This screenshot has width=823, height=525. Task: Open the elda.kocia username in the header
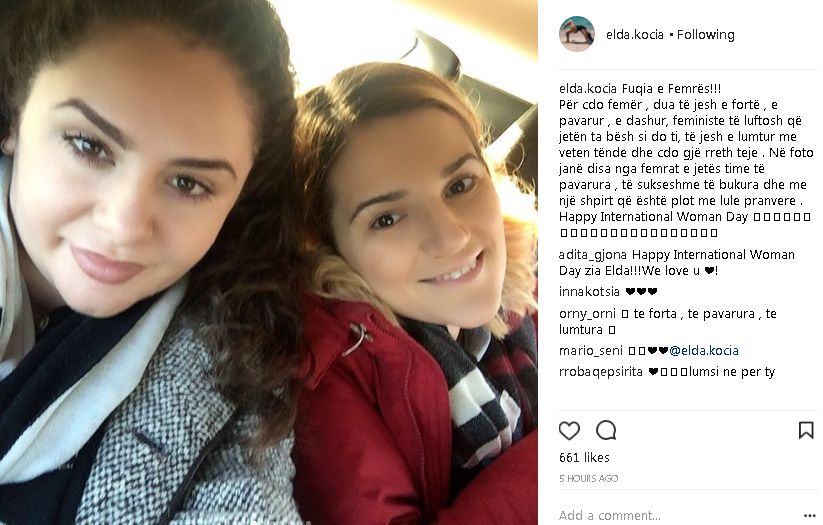click(635, 35)
